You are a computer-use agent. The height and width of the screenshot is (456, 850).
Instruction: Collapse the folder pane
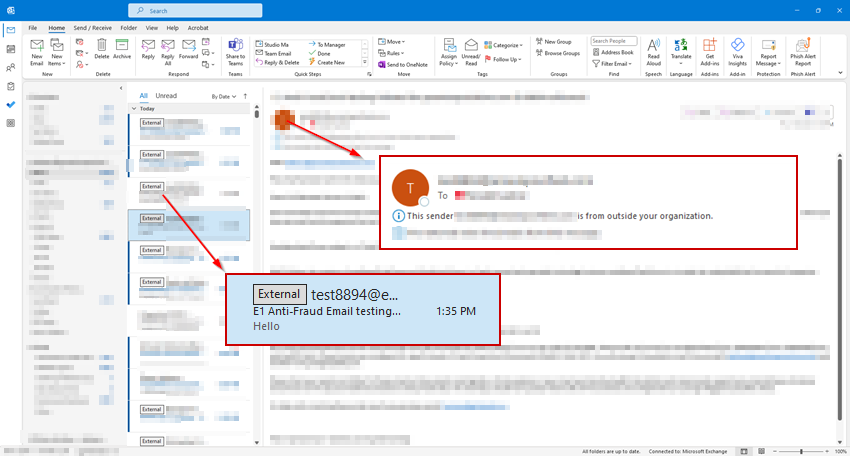click(121, 88)
